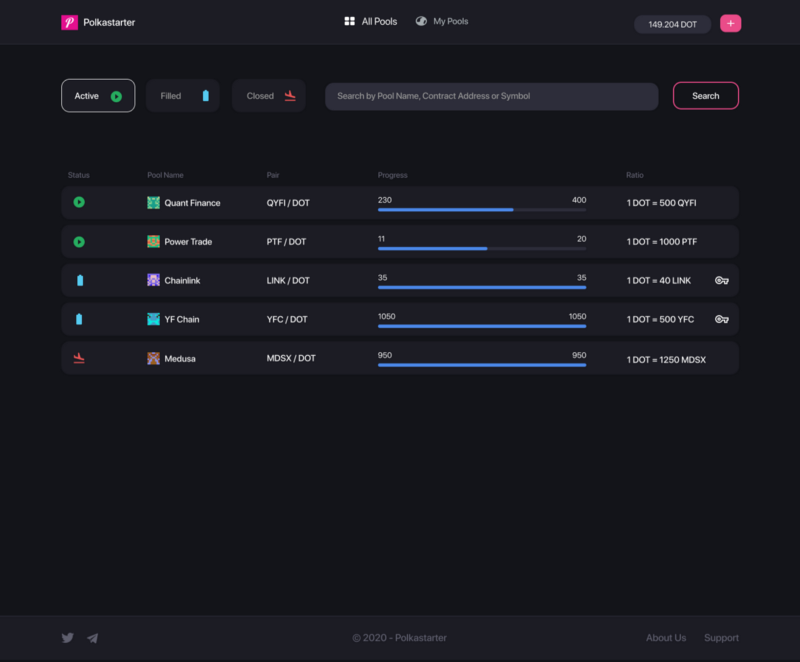This screenshot has width=800, height=662.
Task: Click the pink plus button
Action: tap(730, 23)
